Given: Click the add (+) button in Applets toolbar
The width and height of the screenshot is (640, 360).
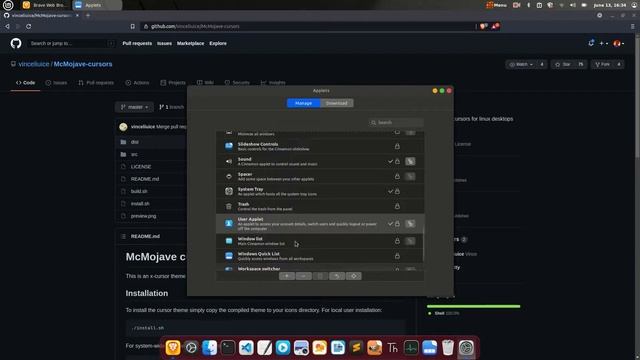Looking at the screenshot, I should pos(287,276).
